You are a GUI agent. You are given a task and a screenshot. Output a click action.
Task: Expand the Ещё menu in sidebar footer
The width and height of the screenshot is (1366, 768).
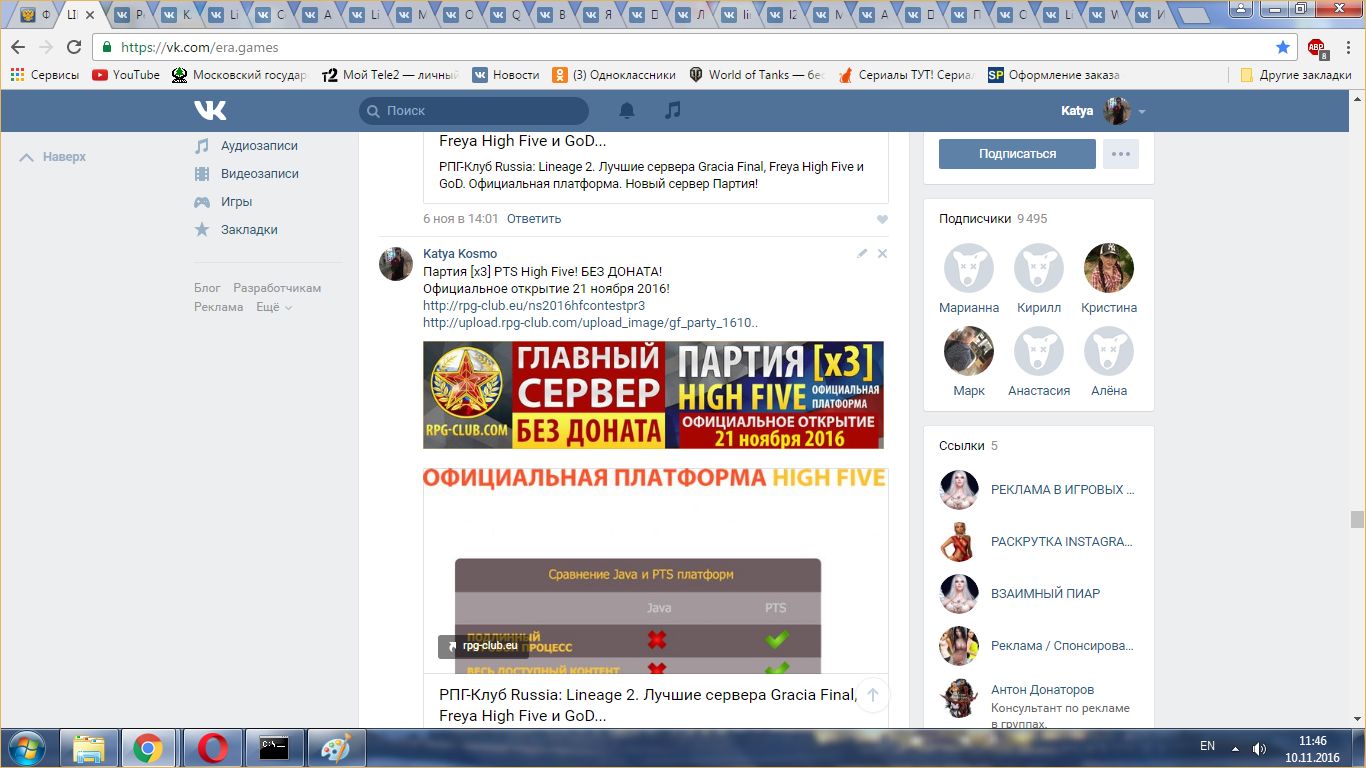pos(273,307)
